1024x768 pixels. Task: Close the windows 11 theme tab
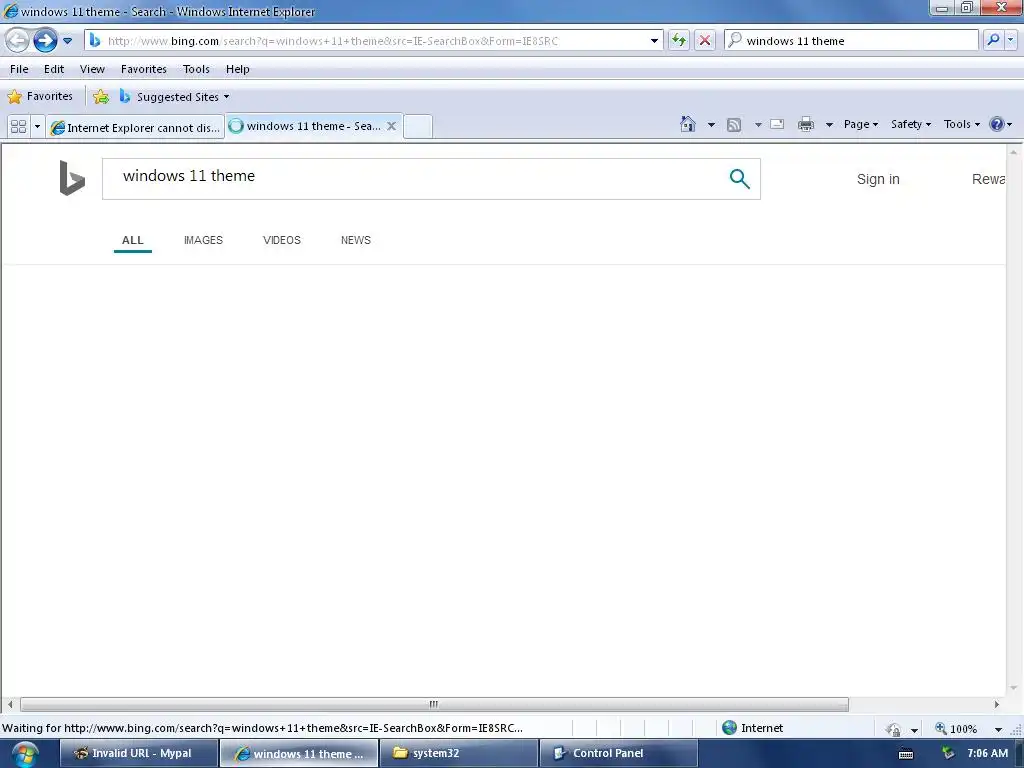(391, 126)
